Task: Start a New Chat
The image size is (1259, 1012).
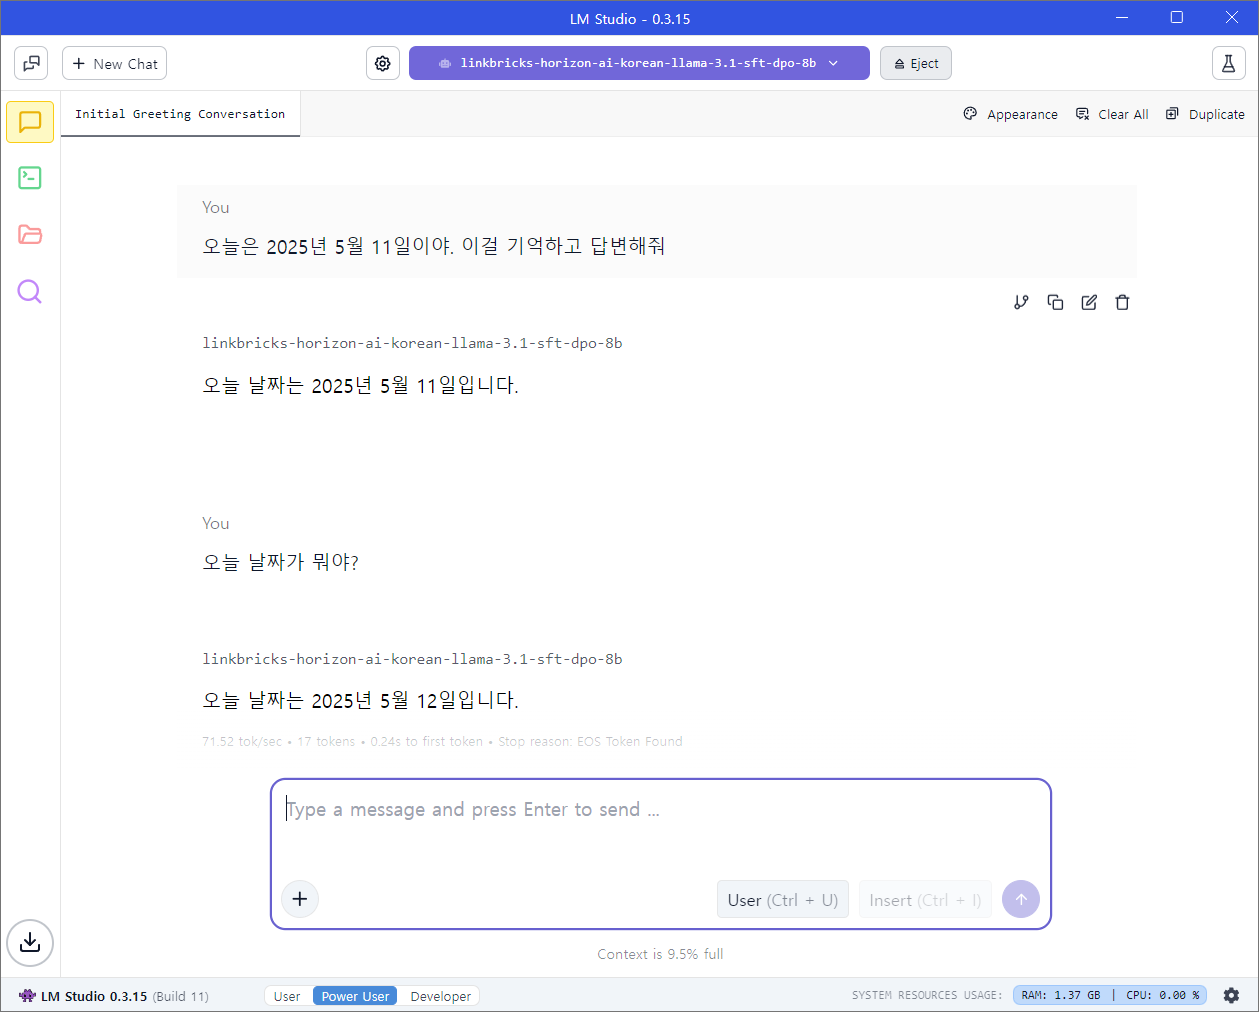Action: [115, 63]
